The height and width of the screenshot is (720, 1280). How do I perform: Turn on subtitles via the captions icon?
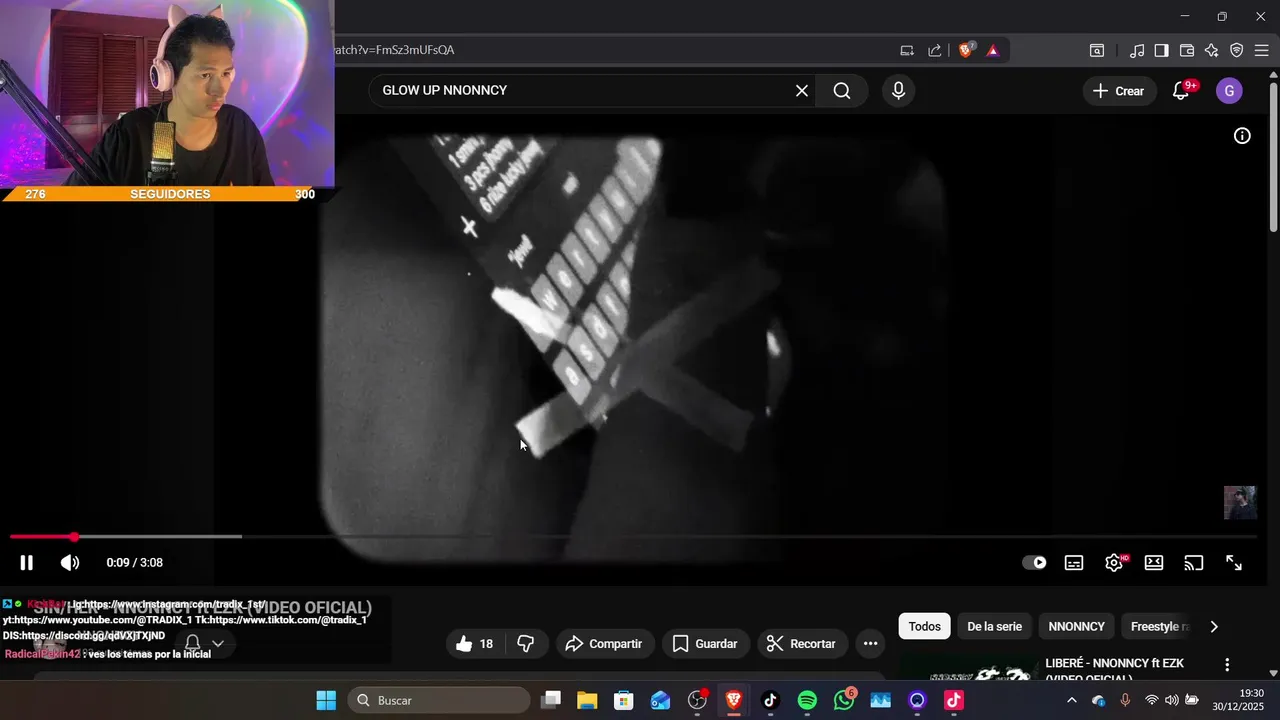[x=1074, y=563]
